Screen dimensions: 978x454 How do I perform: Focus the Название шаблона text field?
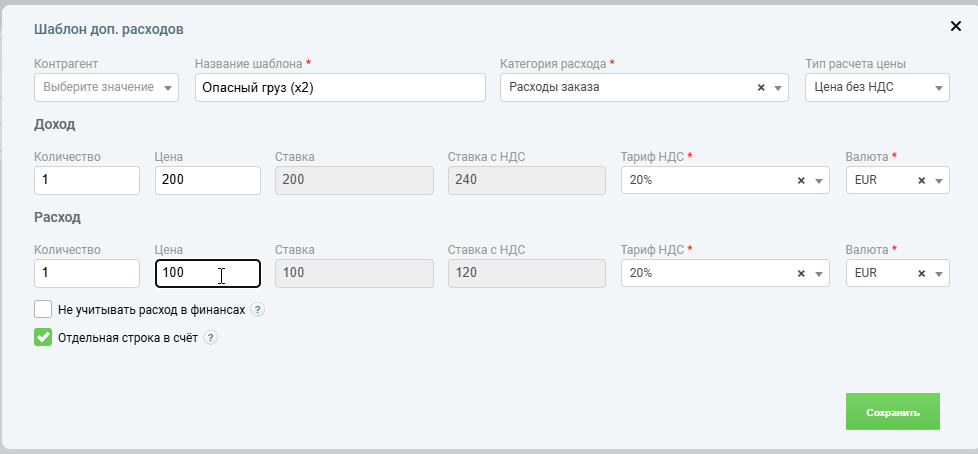pyautogui.click(x=340, y=88)
